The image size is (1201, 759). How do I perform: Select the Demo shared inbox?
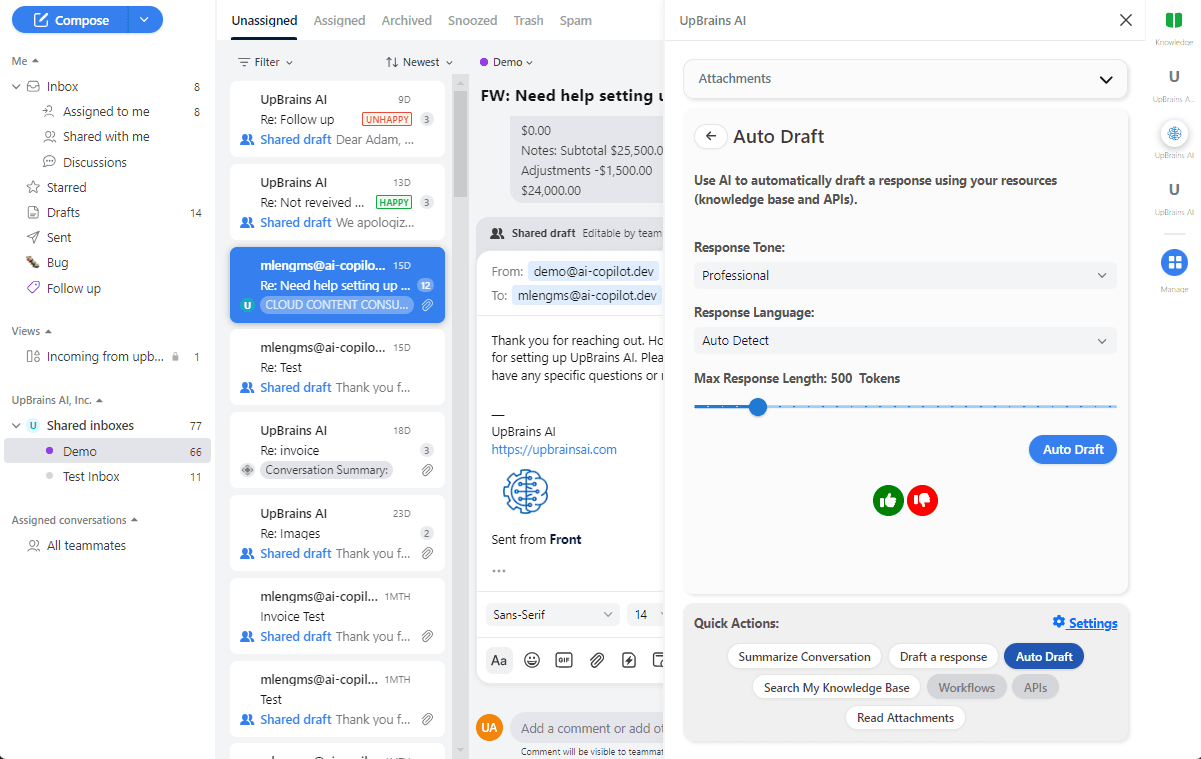pyautogui.click(x=107, y=451)
